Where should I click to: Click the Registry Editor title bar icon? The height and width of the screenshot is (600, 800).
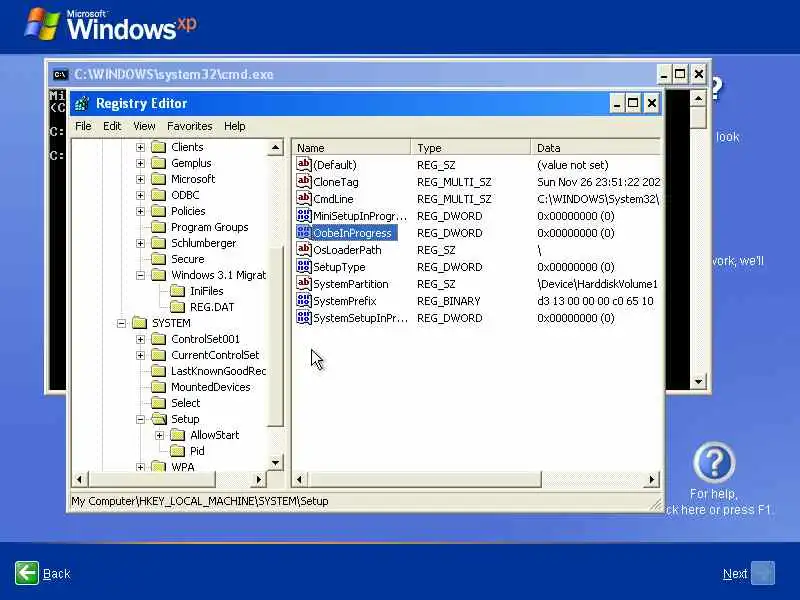(x=82, y=104)
